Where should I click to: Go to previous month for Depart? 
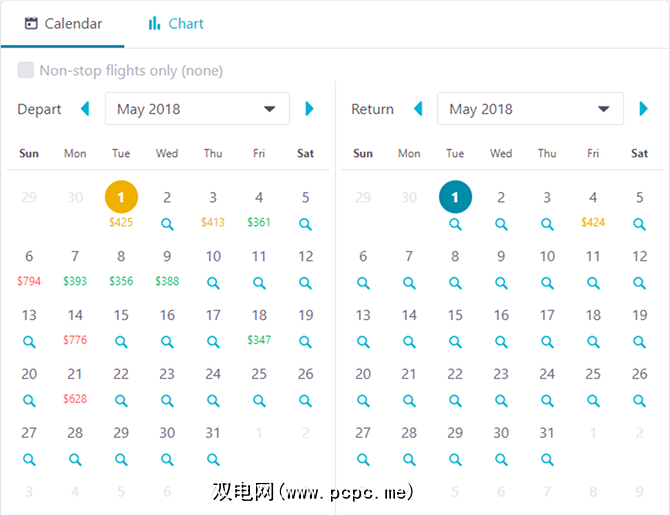point(85,109)
